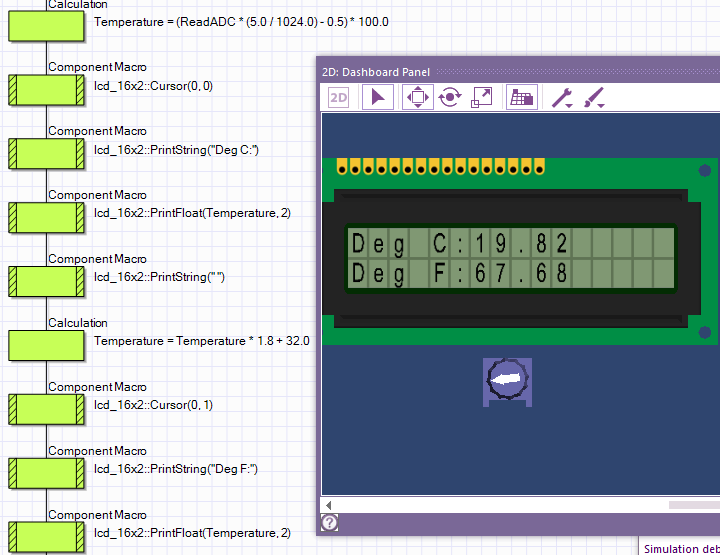Toggle the table grid icon in panel toolbar
Viewport: 720px width, 555px height.
click(x=522, y=97)
